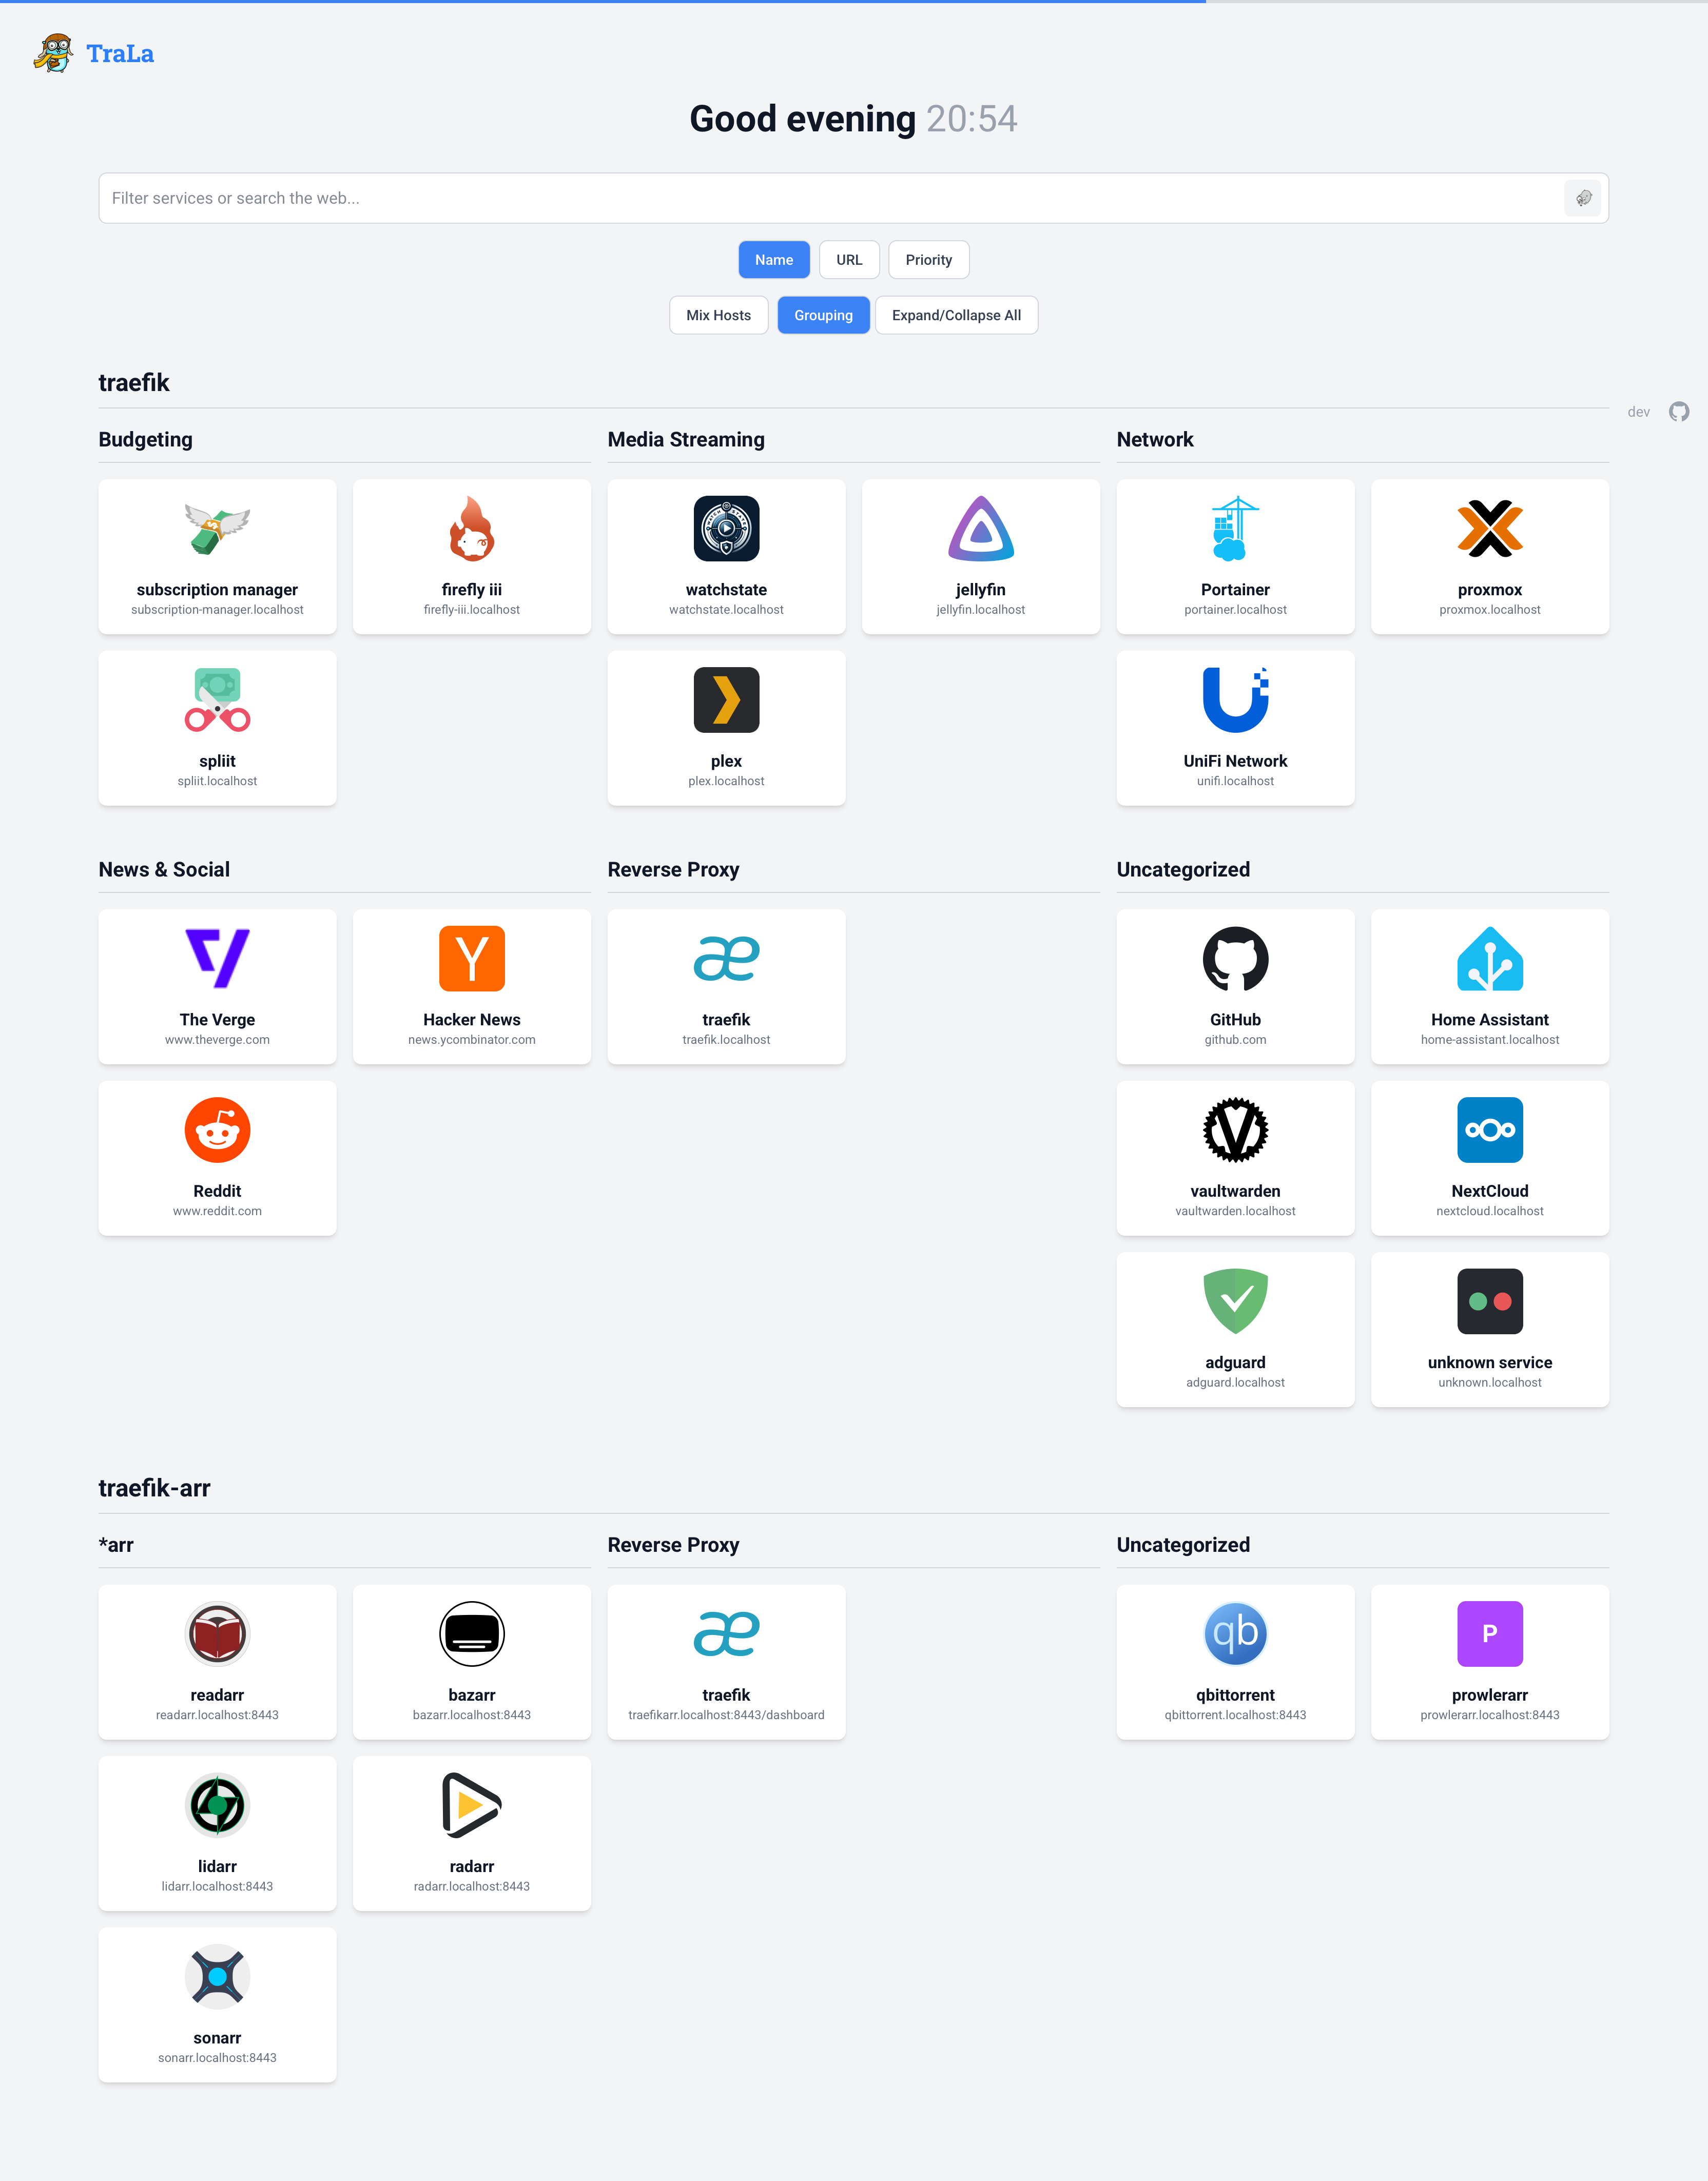Toggle the Grouping option

pyautogui.click(x=823, y=315)
